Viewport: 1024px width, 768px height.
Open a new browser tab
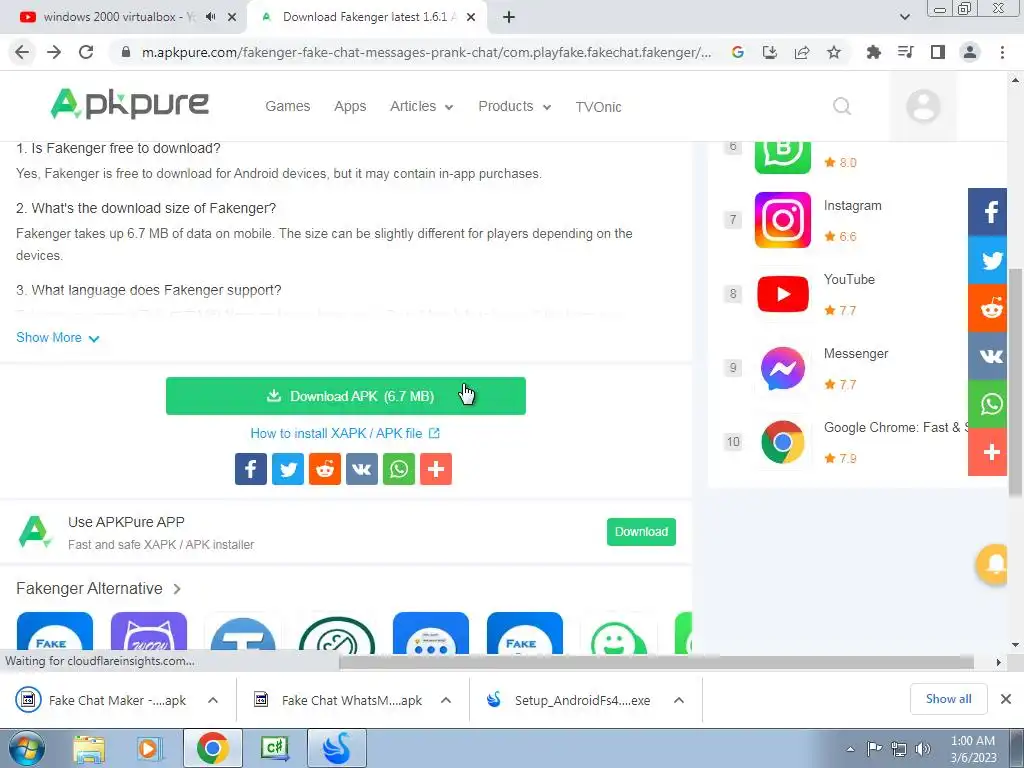[509, 18]
